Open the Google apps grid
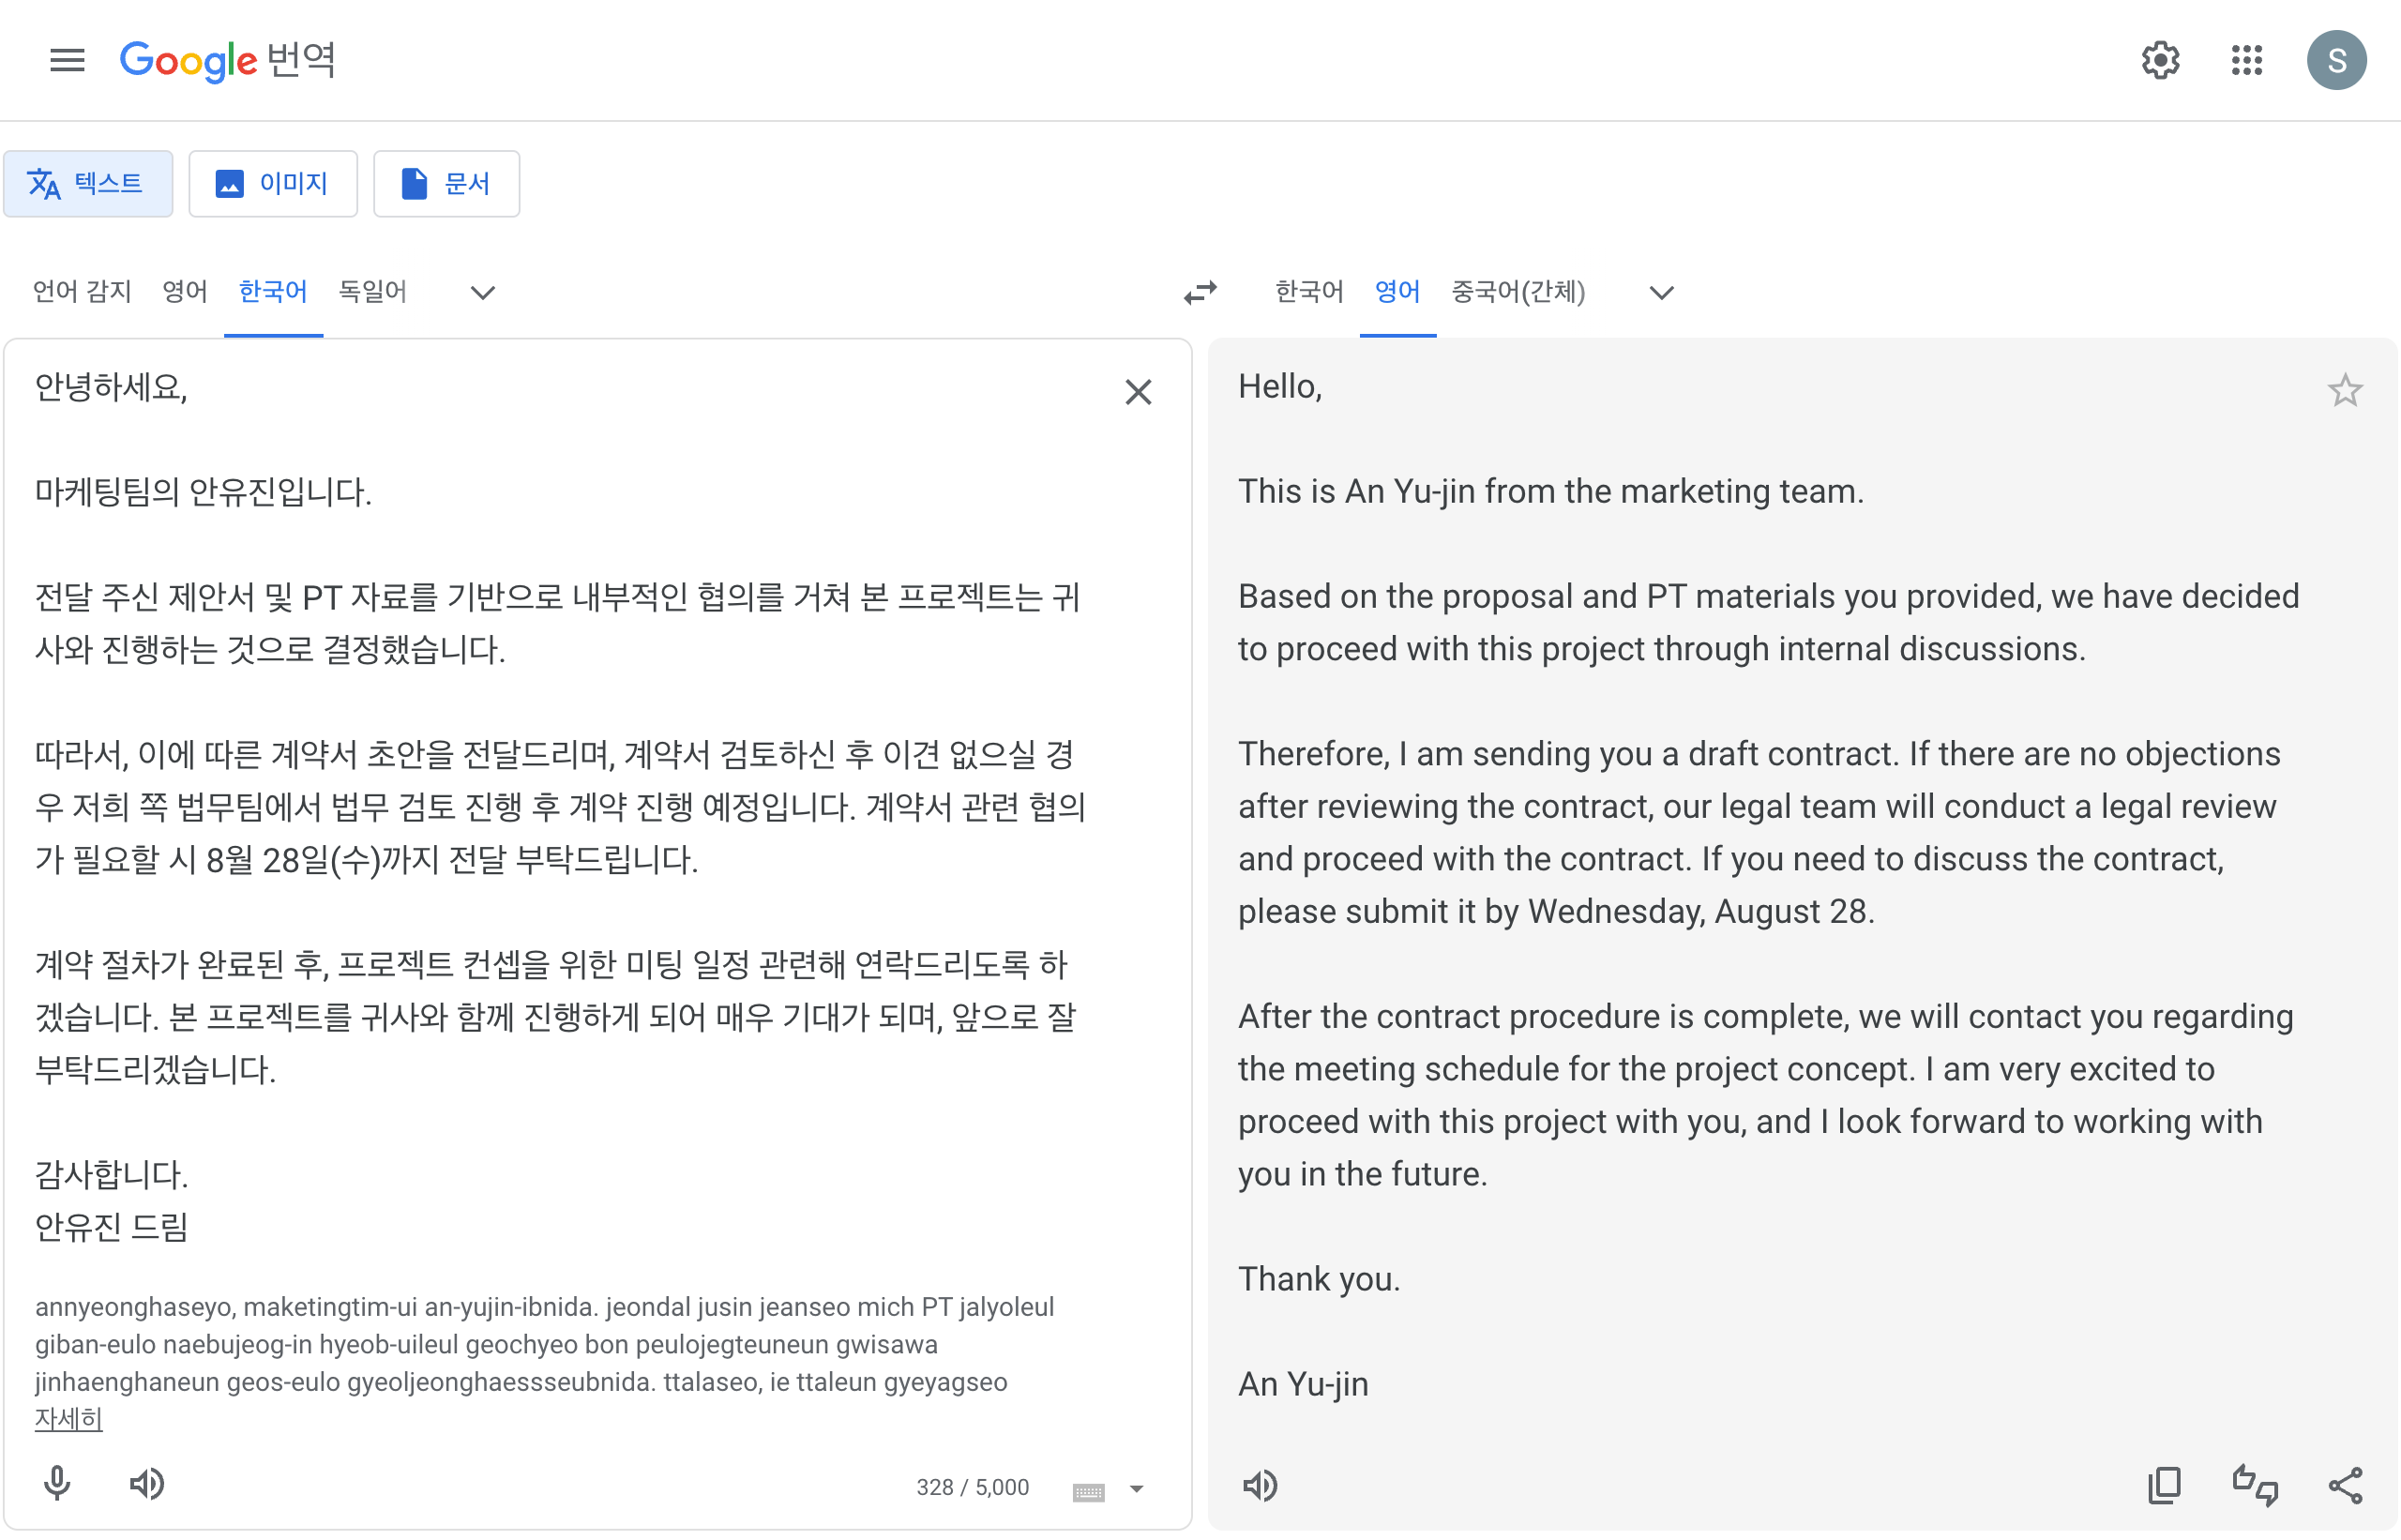Image resolution: width=2401 pixels, height=1540 pixels. coord(2246,60)
